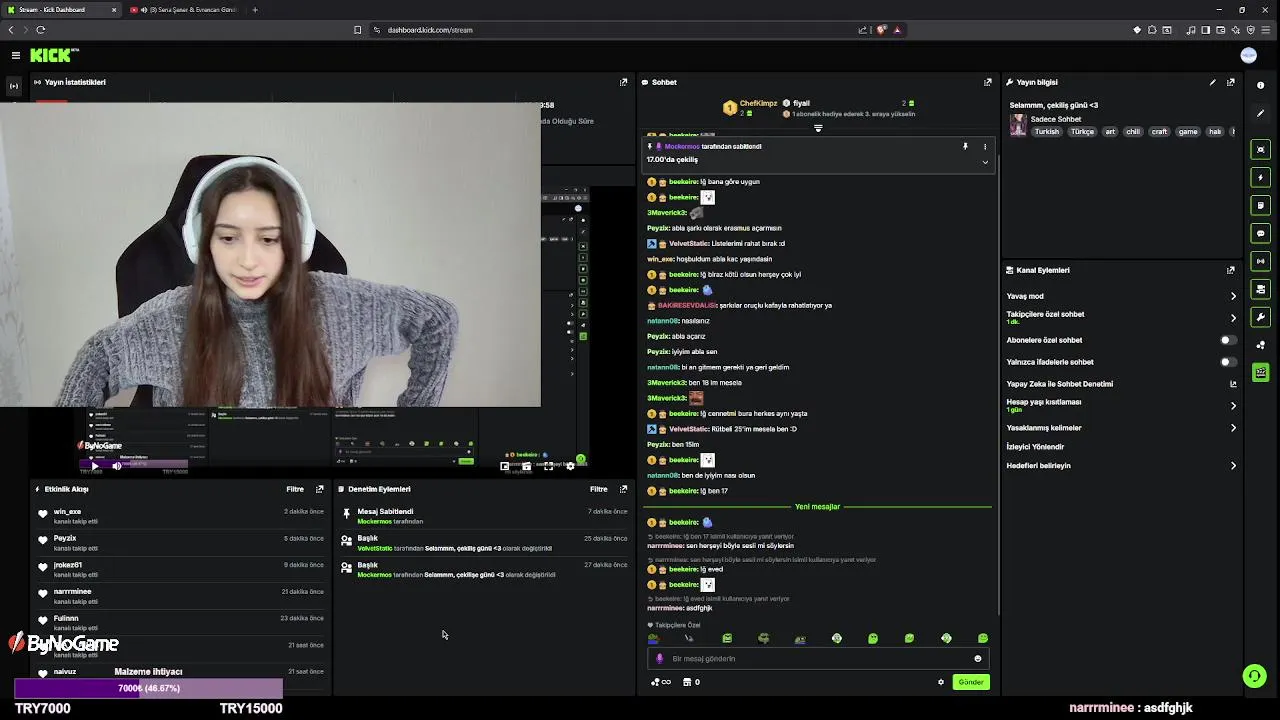
Task: Pop out the Denetim Eylemleri panel
Action: point(623,489)
